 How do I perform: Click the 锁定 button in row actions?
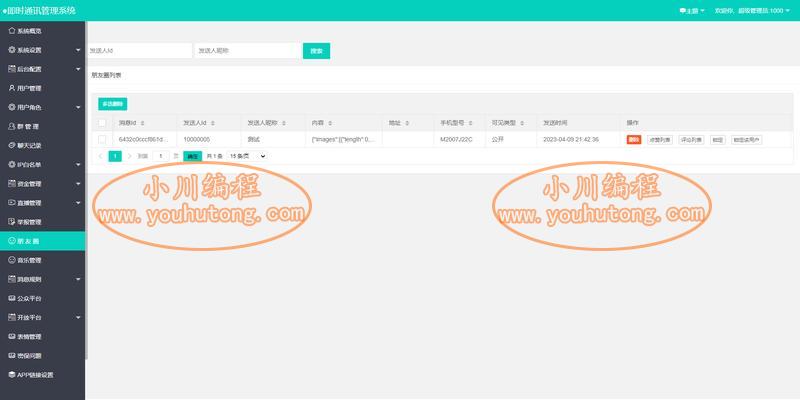(717, 140)
